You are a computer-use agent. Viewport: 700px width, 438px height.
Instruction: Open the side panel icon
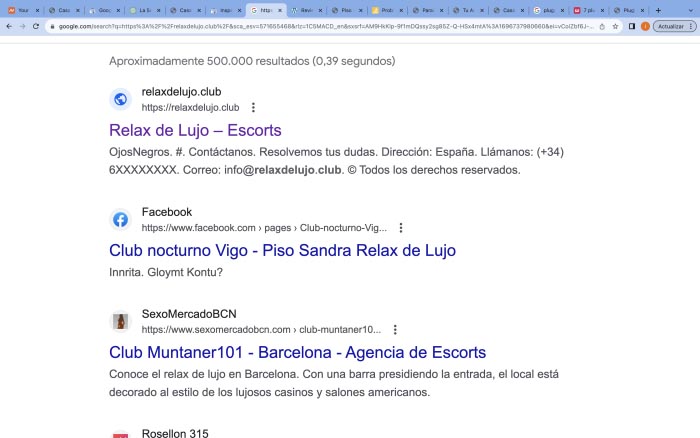click(x=632, y=27)
